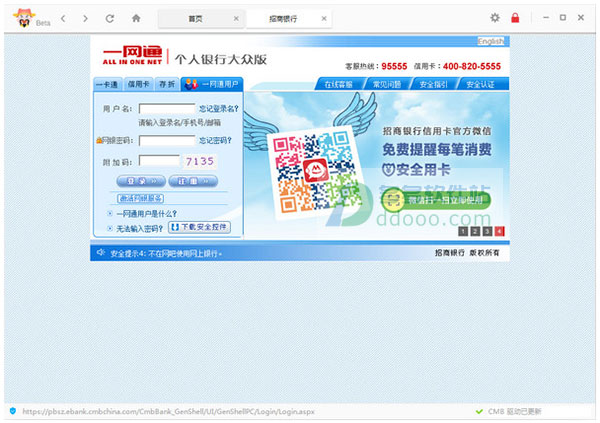Go back with the browser back arrow
Screen dimensions: 600x423
coord(64,18)
